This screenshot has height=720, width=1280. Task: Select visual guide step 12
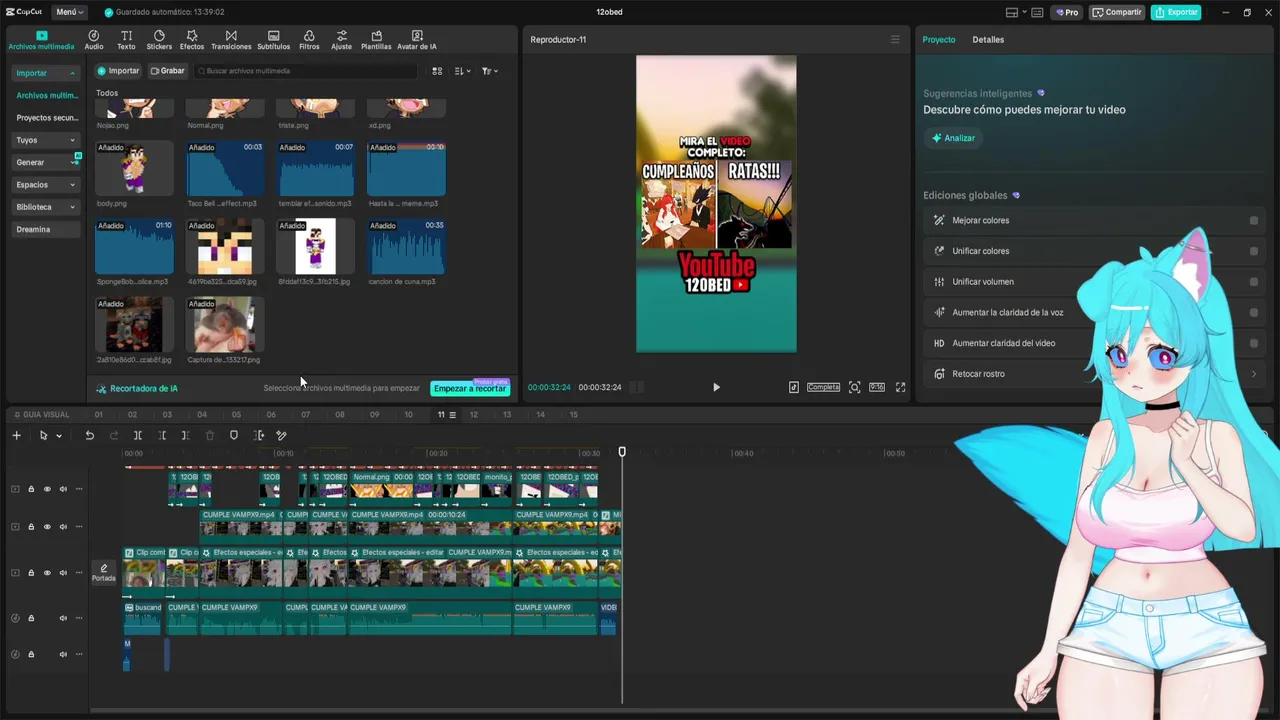click(x=474, y=415)
